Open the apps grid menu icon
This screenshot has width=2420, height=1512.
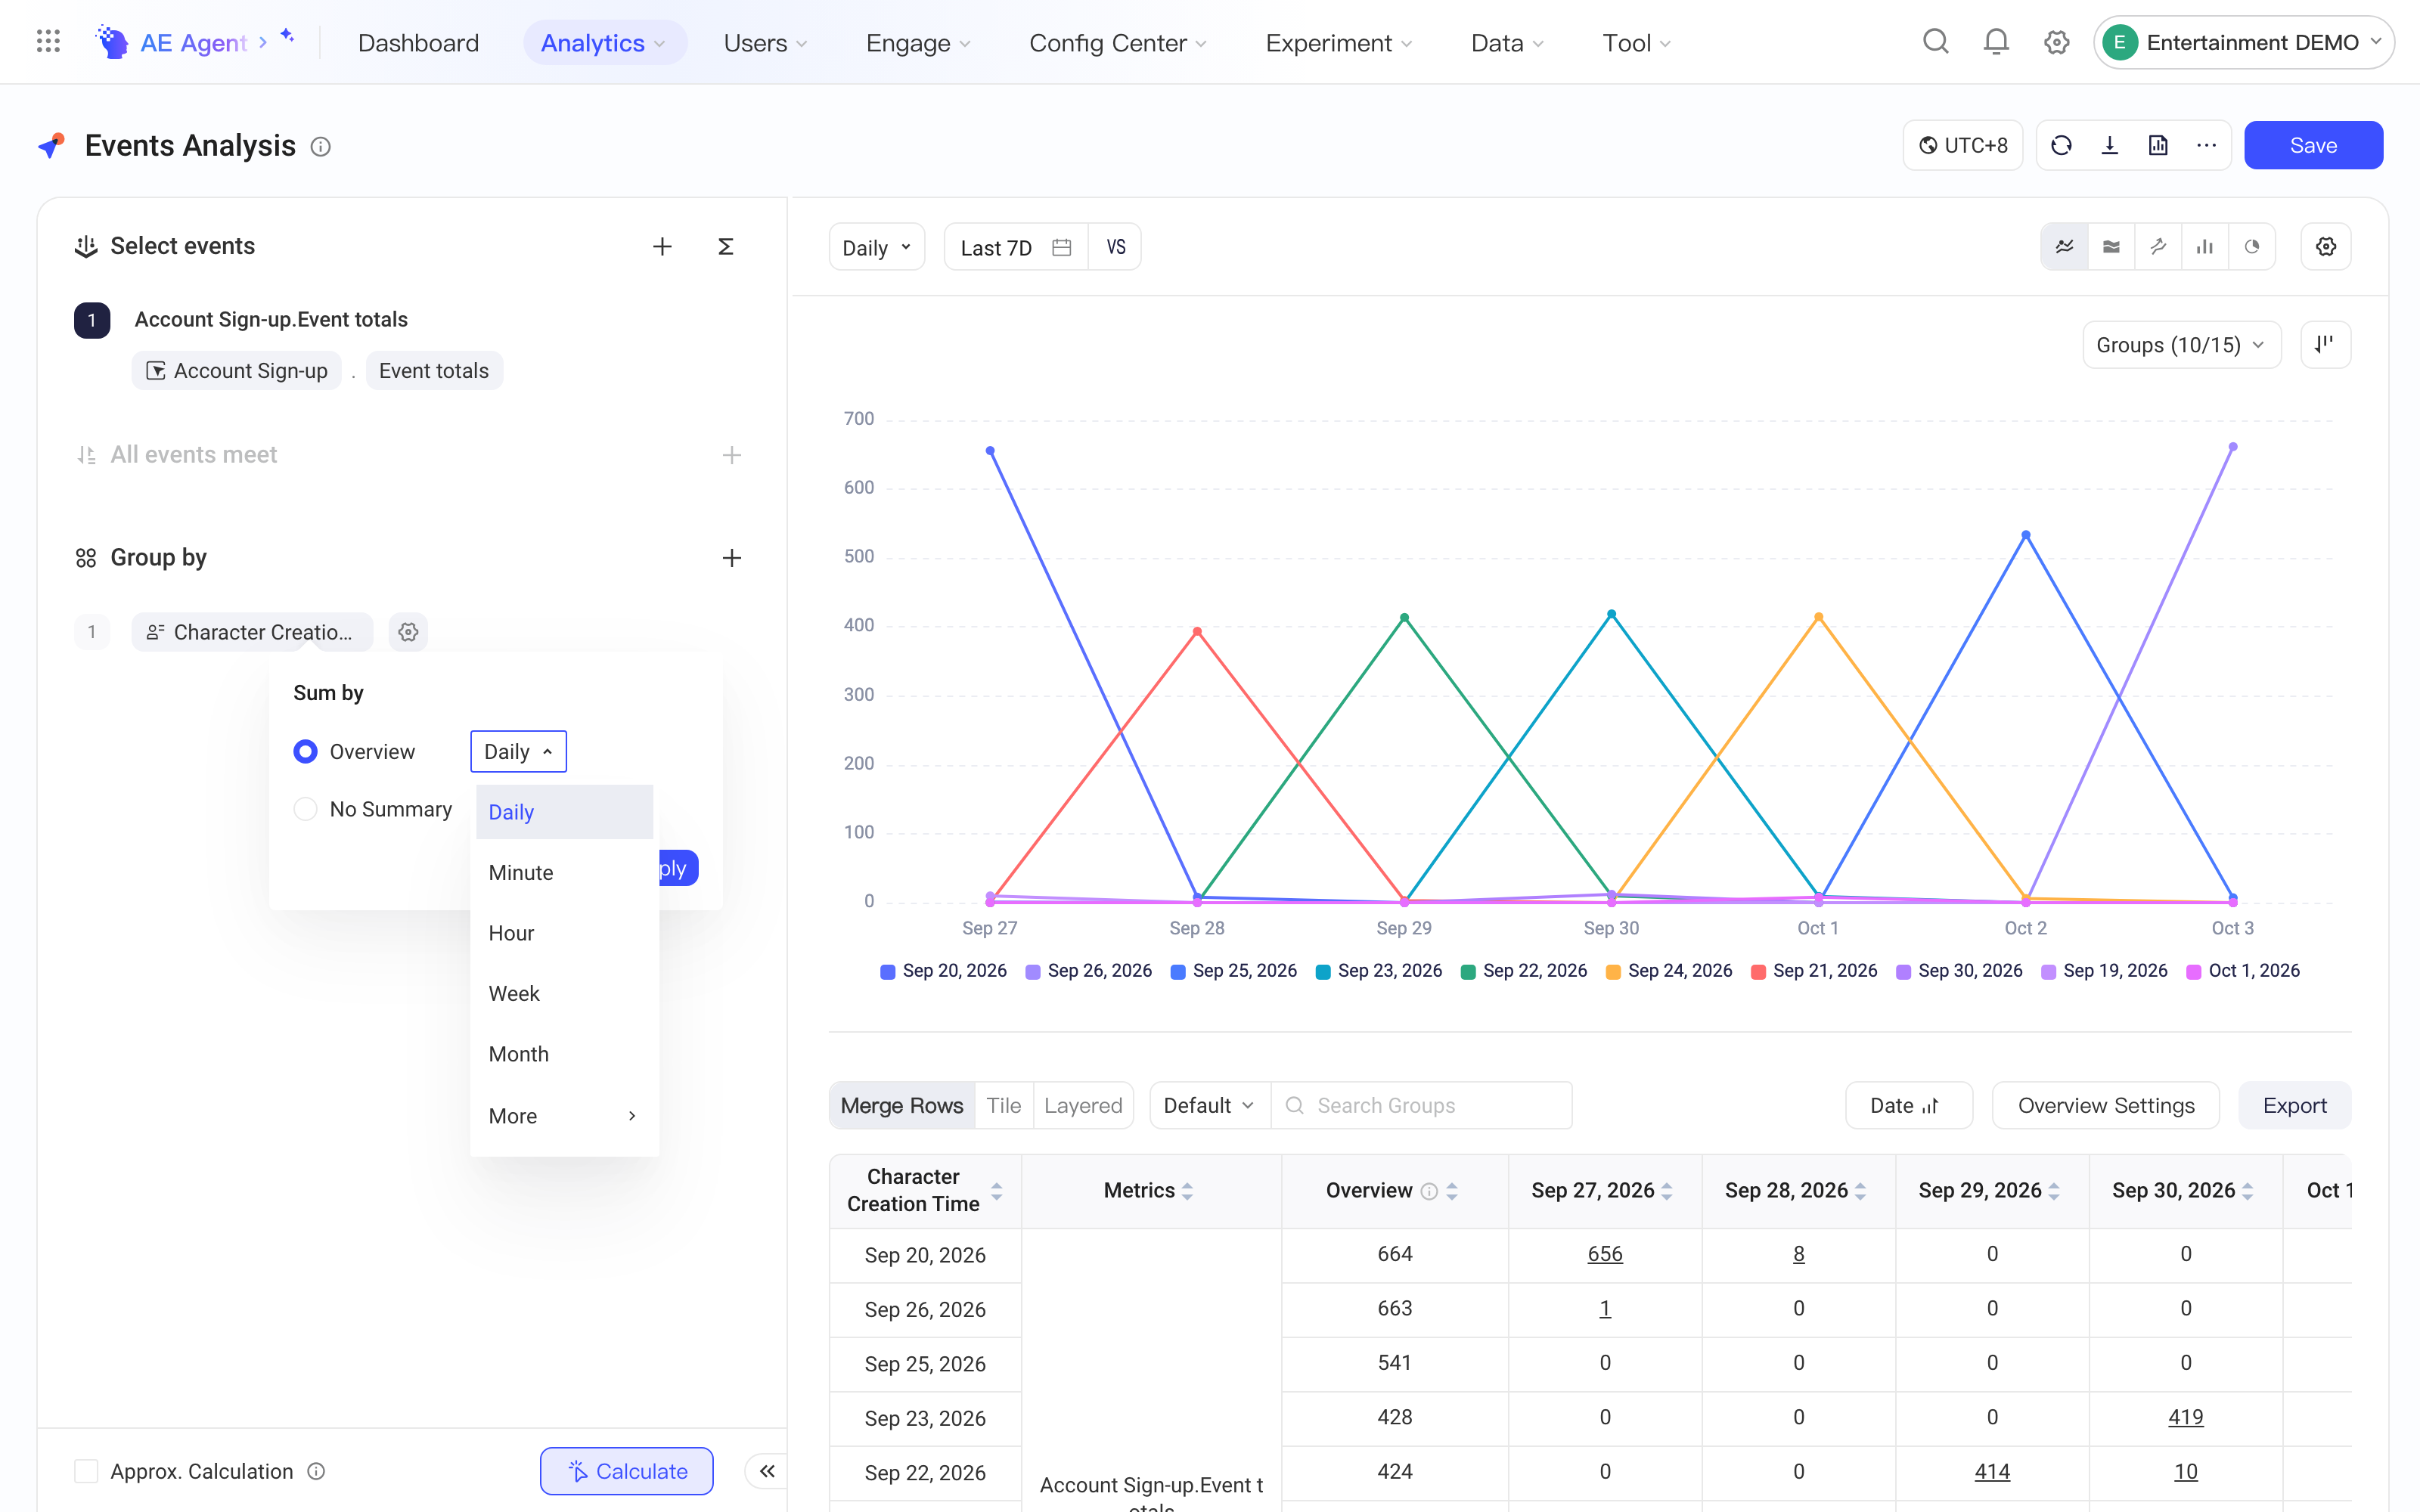pyautogui.click(x=48, y=42)
